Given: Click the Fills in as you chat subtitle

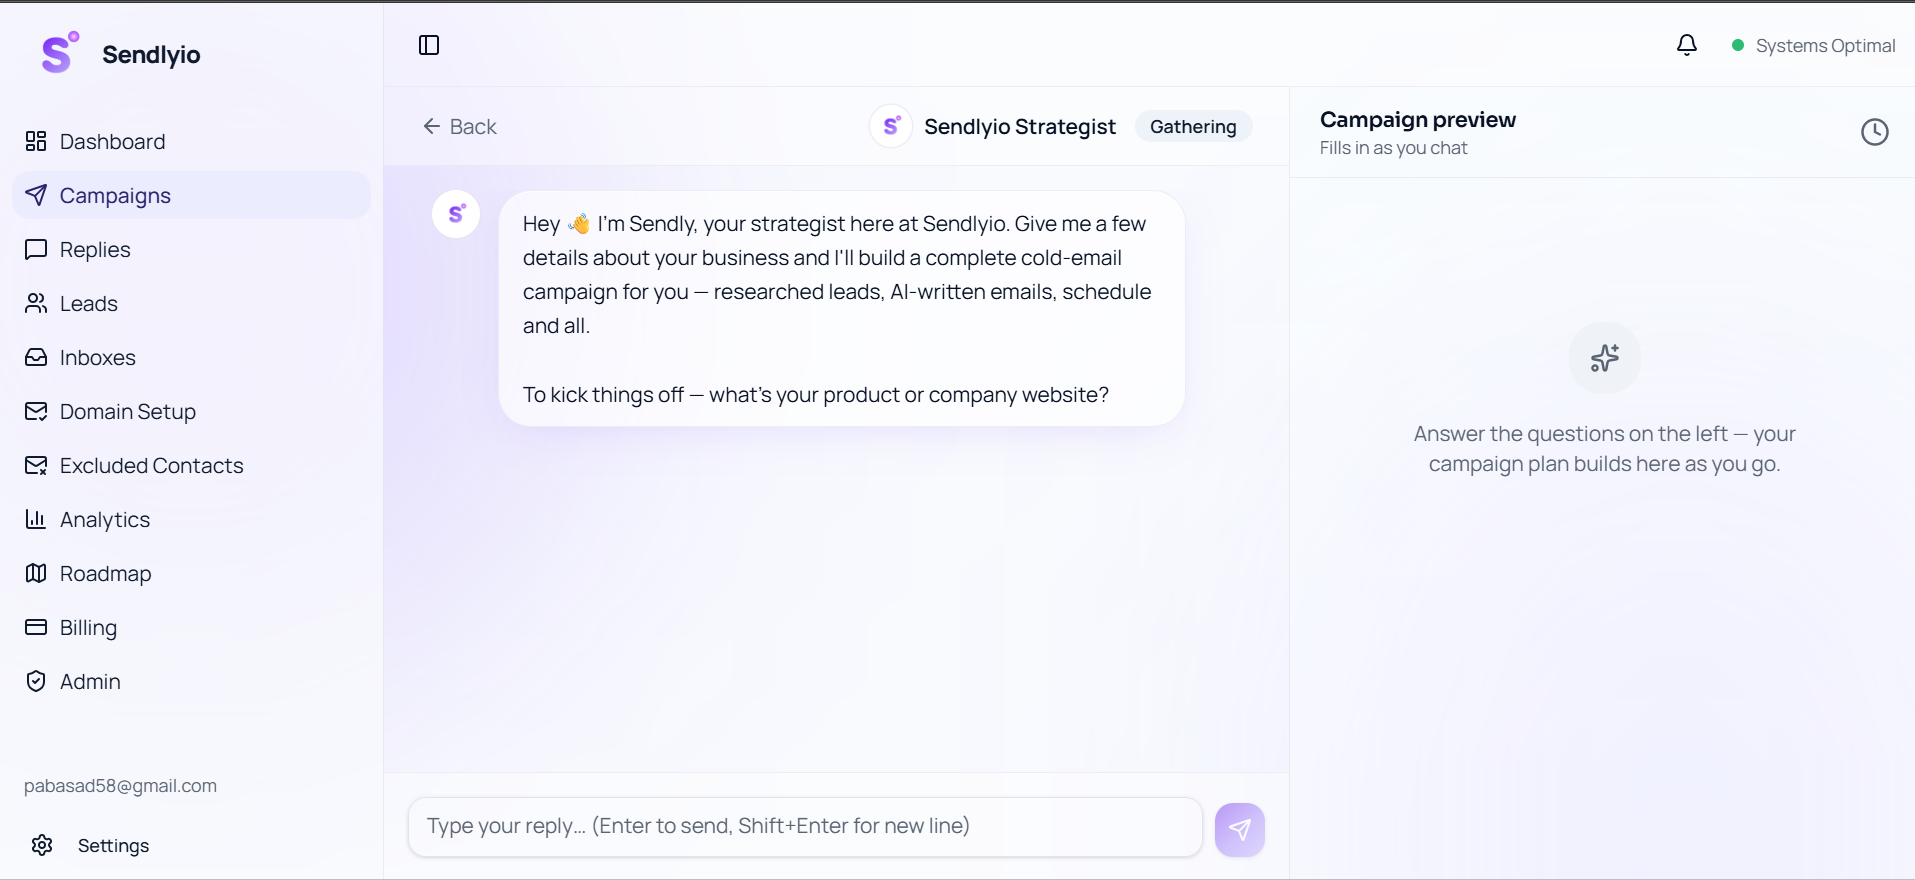Looking at the screenshot, I should click(1393, 148).
